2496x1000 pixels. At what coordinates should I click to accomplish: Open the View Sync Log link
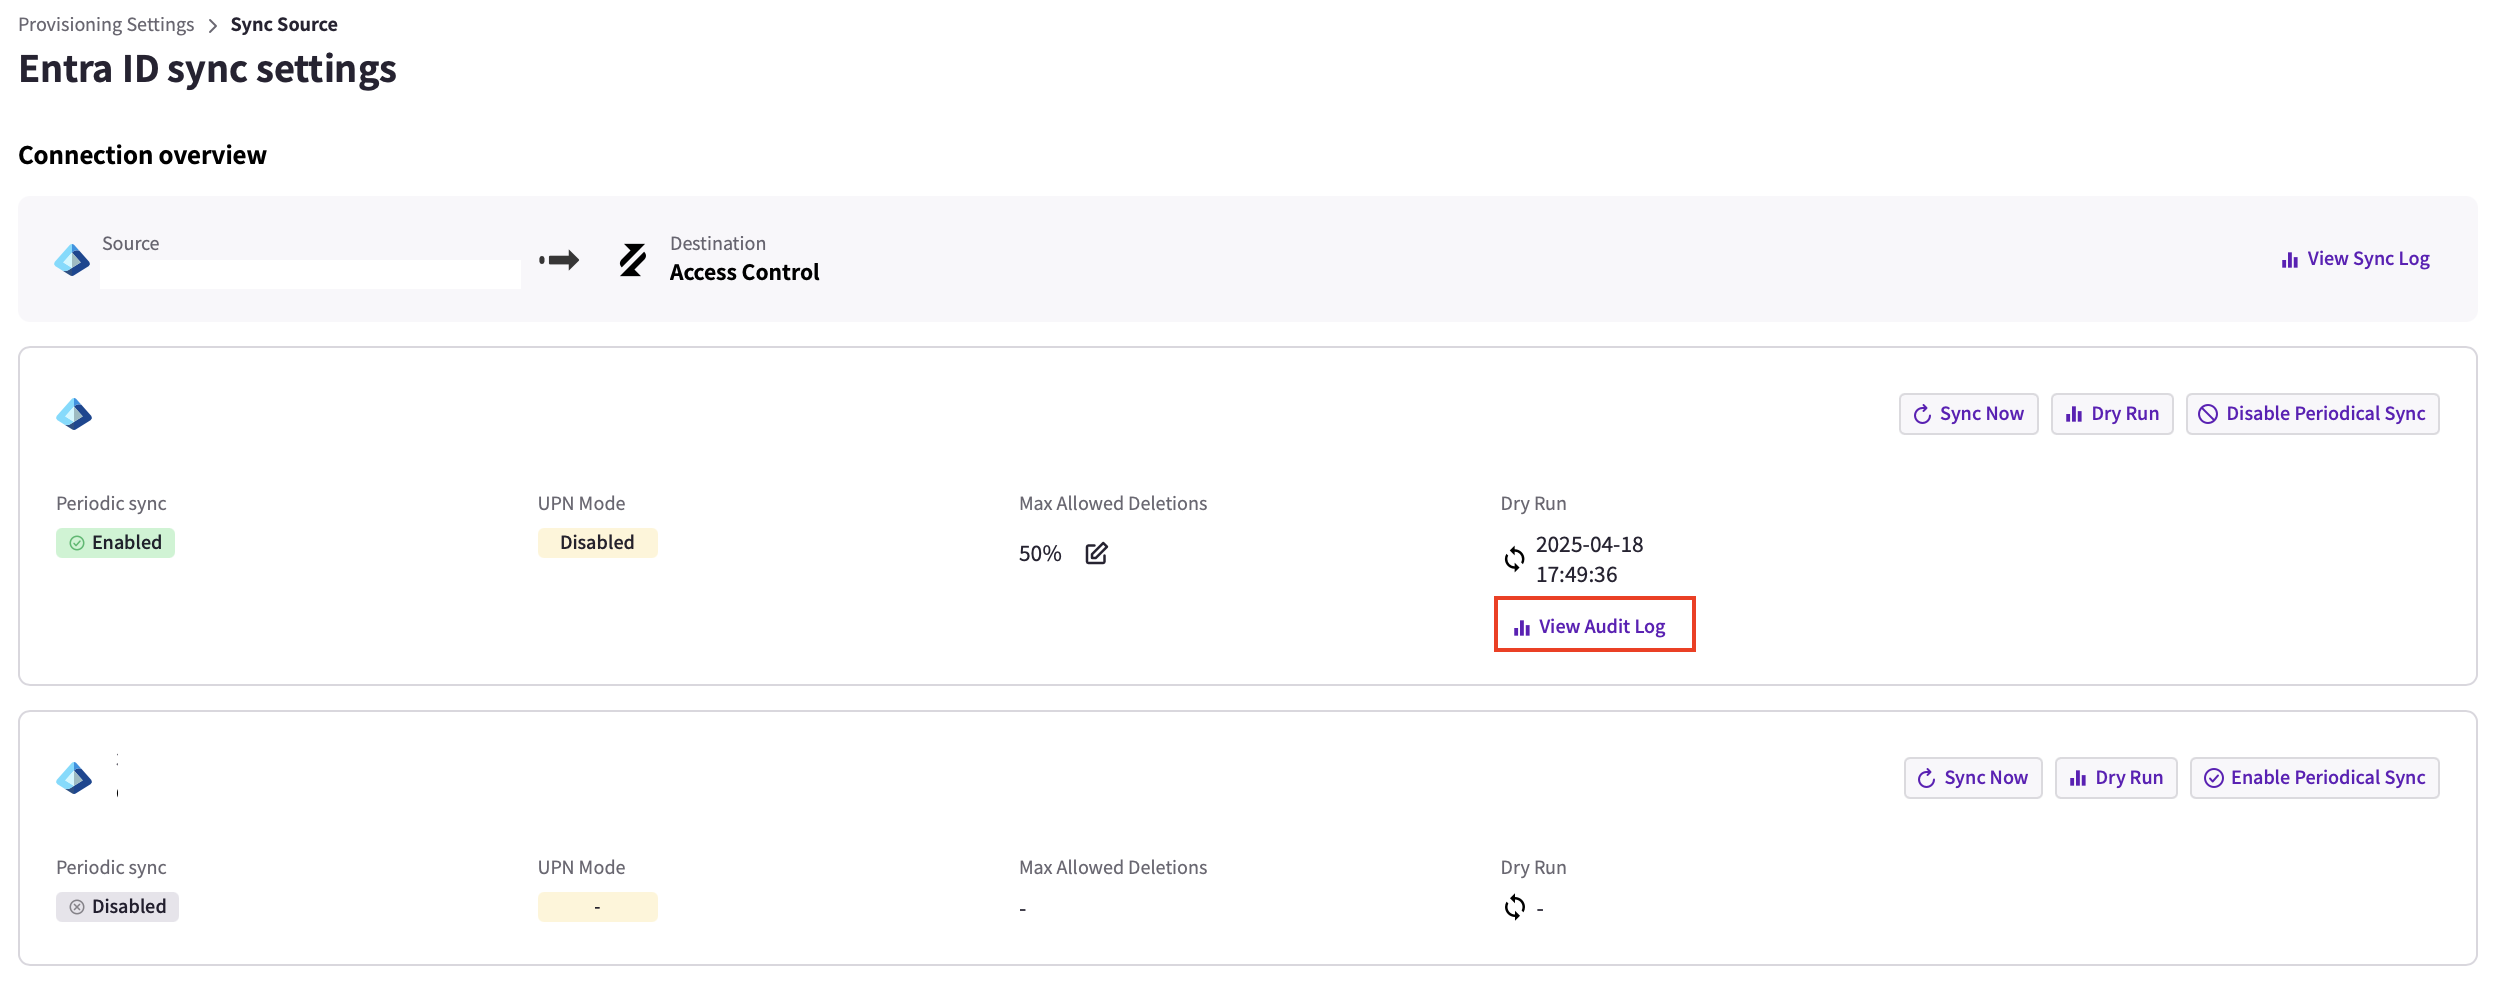pyautogui.click(x=2356, y=259)
